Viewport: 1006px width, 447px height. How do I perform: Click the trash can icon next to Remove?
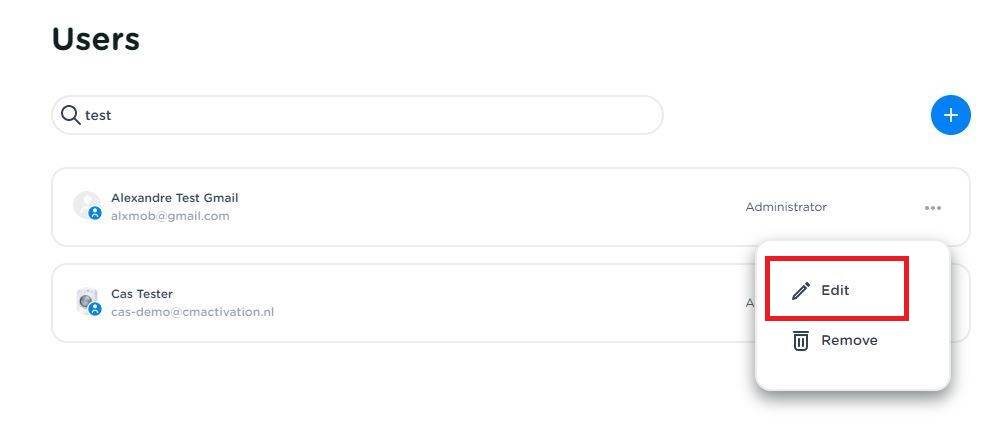point(800,341)
